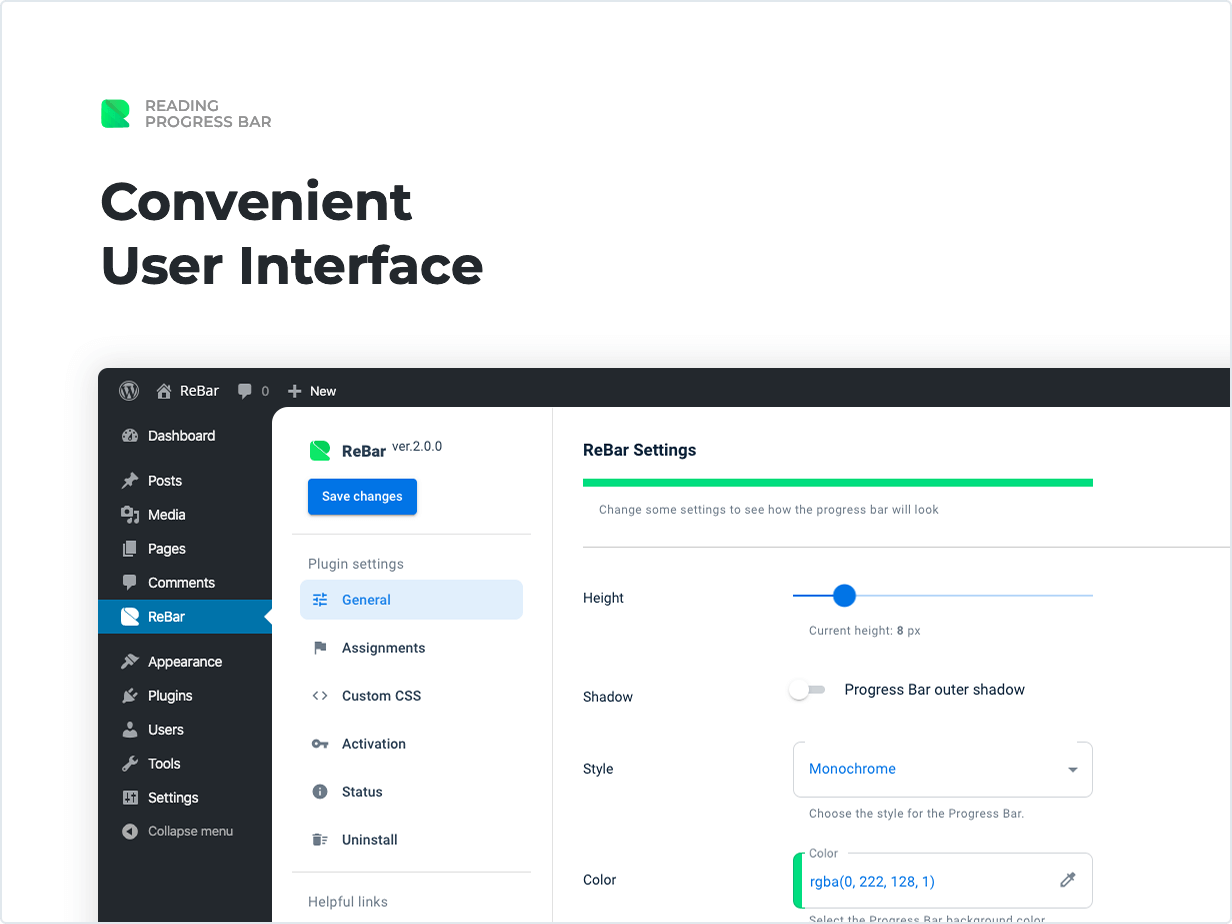
Task: Click the WordPress logo in admin bar
Action: [x=128, y=391]
